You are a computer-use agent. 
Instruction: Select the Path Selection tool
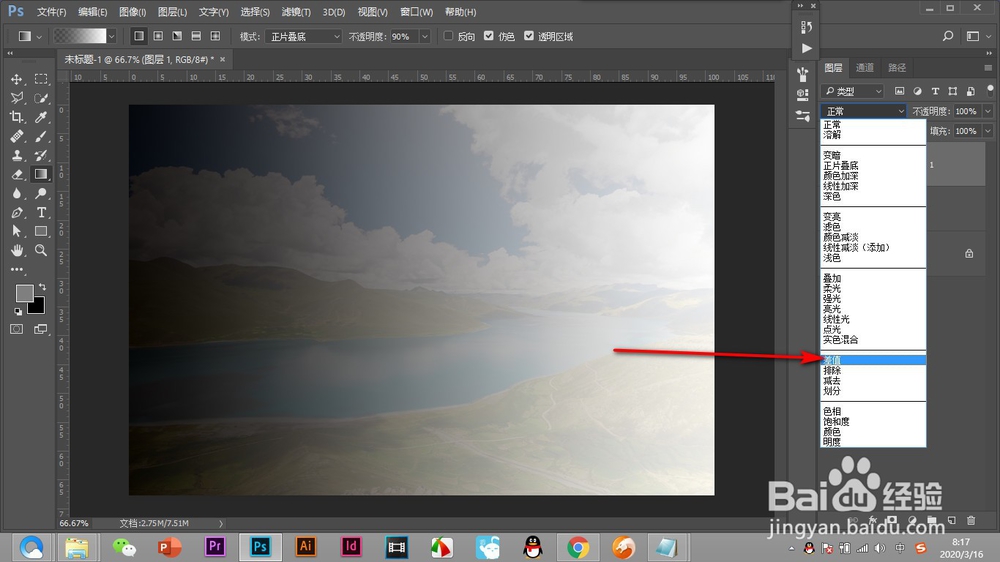tap(17, 231)
